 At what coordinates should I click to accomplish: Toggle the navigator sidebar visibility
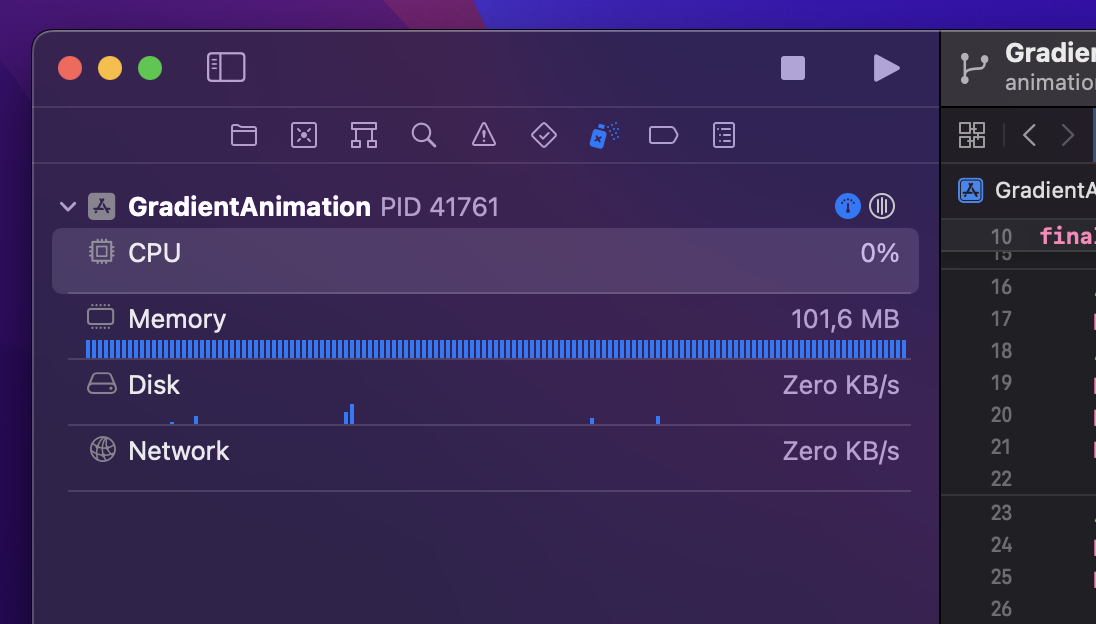(x=226, y=67)
